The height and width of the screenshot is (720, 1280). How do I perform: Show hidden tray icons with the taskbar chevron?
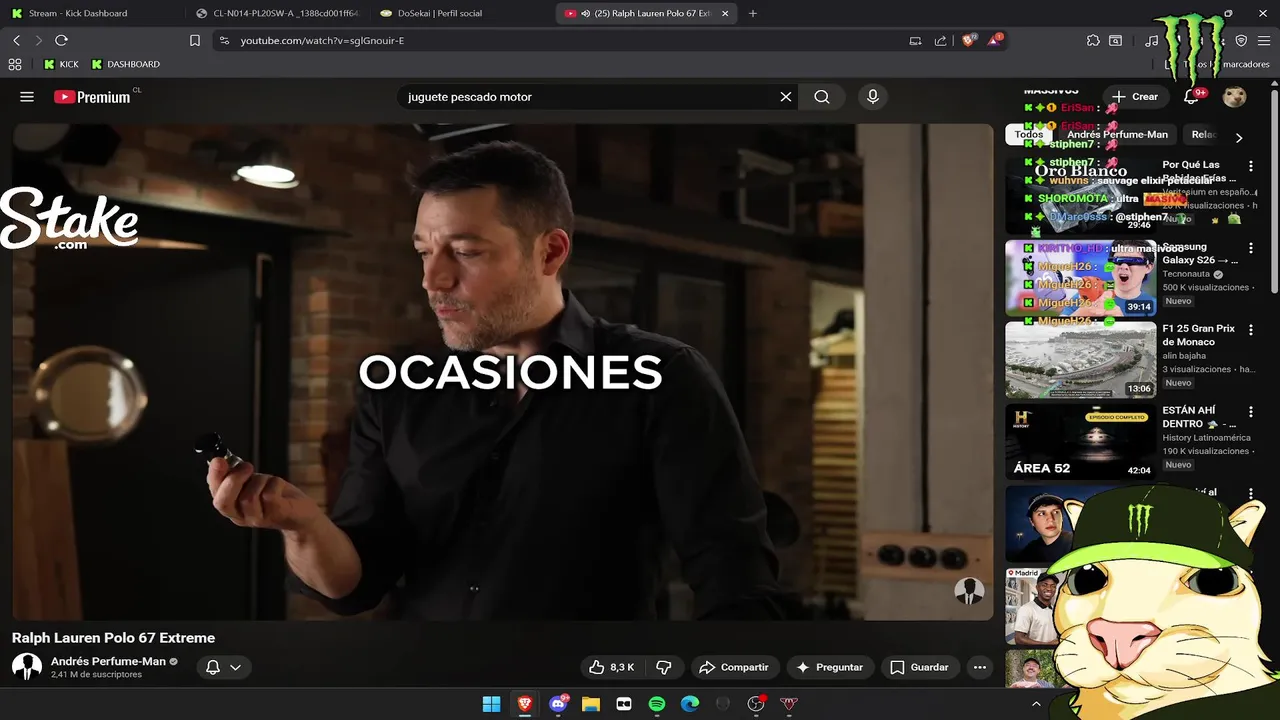pyautogui.click(x=1036, y=704)
